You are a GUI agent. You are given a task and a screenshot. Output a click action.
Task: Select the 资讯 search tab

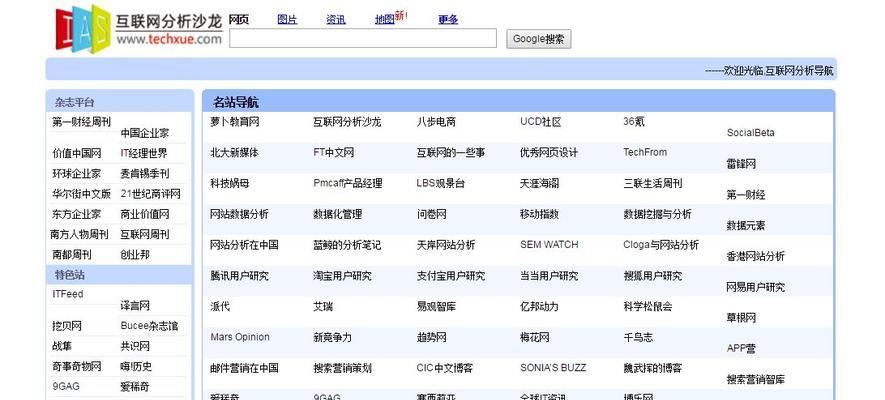coord(336,19)
